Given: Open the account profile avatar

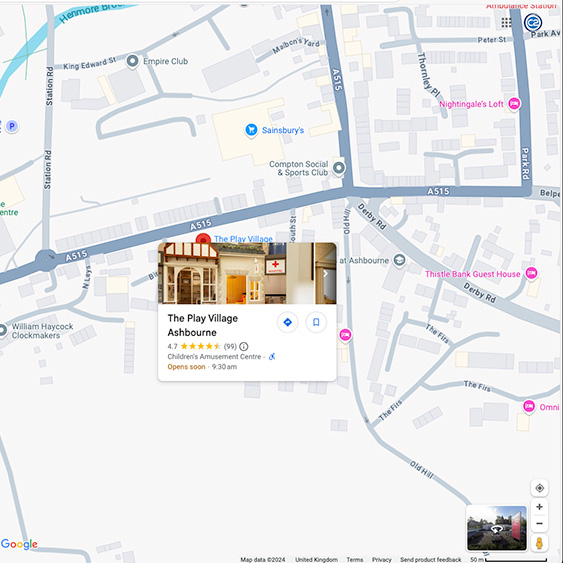Looking at the screenshot, I should (533, 23).
